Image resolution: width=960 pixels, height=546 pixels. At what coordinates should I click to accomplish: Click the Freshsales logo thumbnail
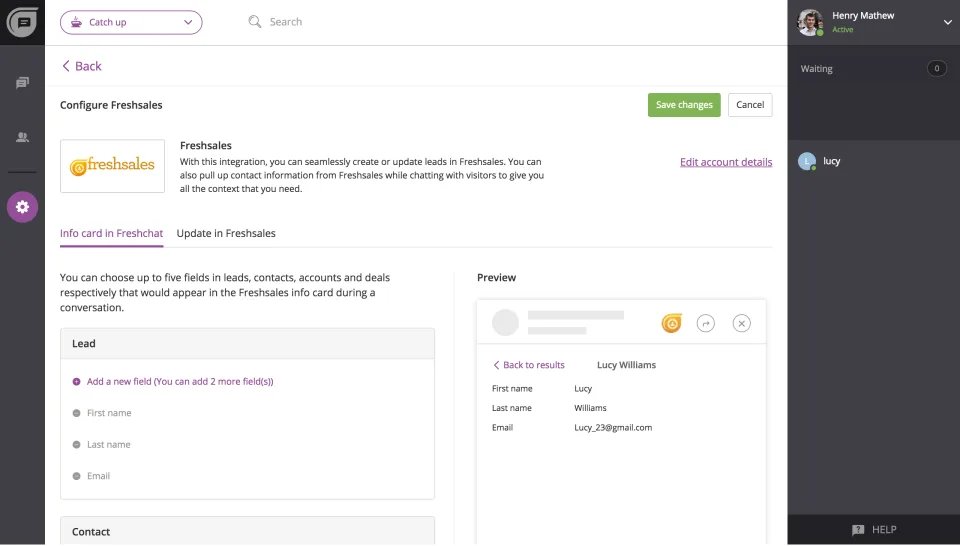pyautogui.click(x=113, y=166)
